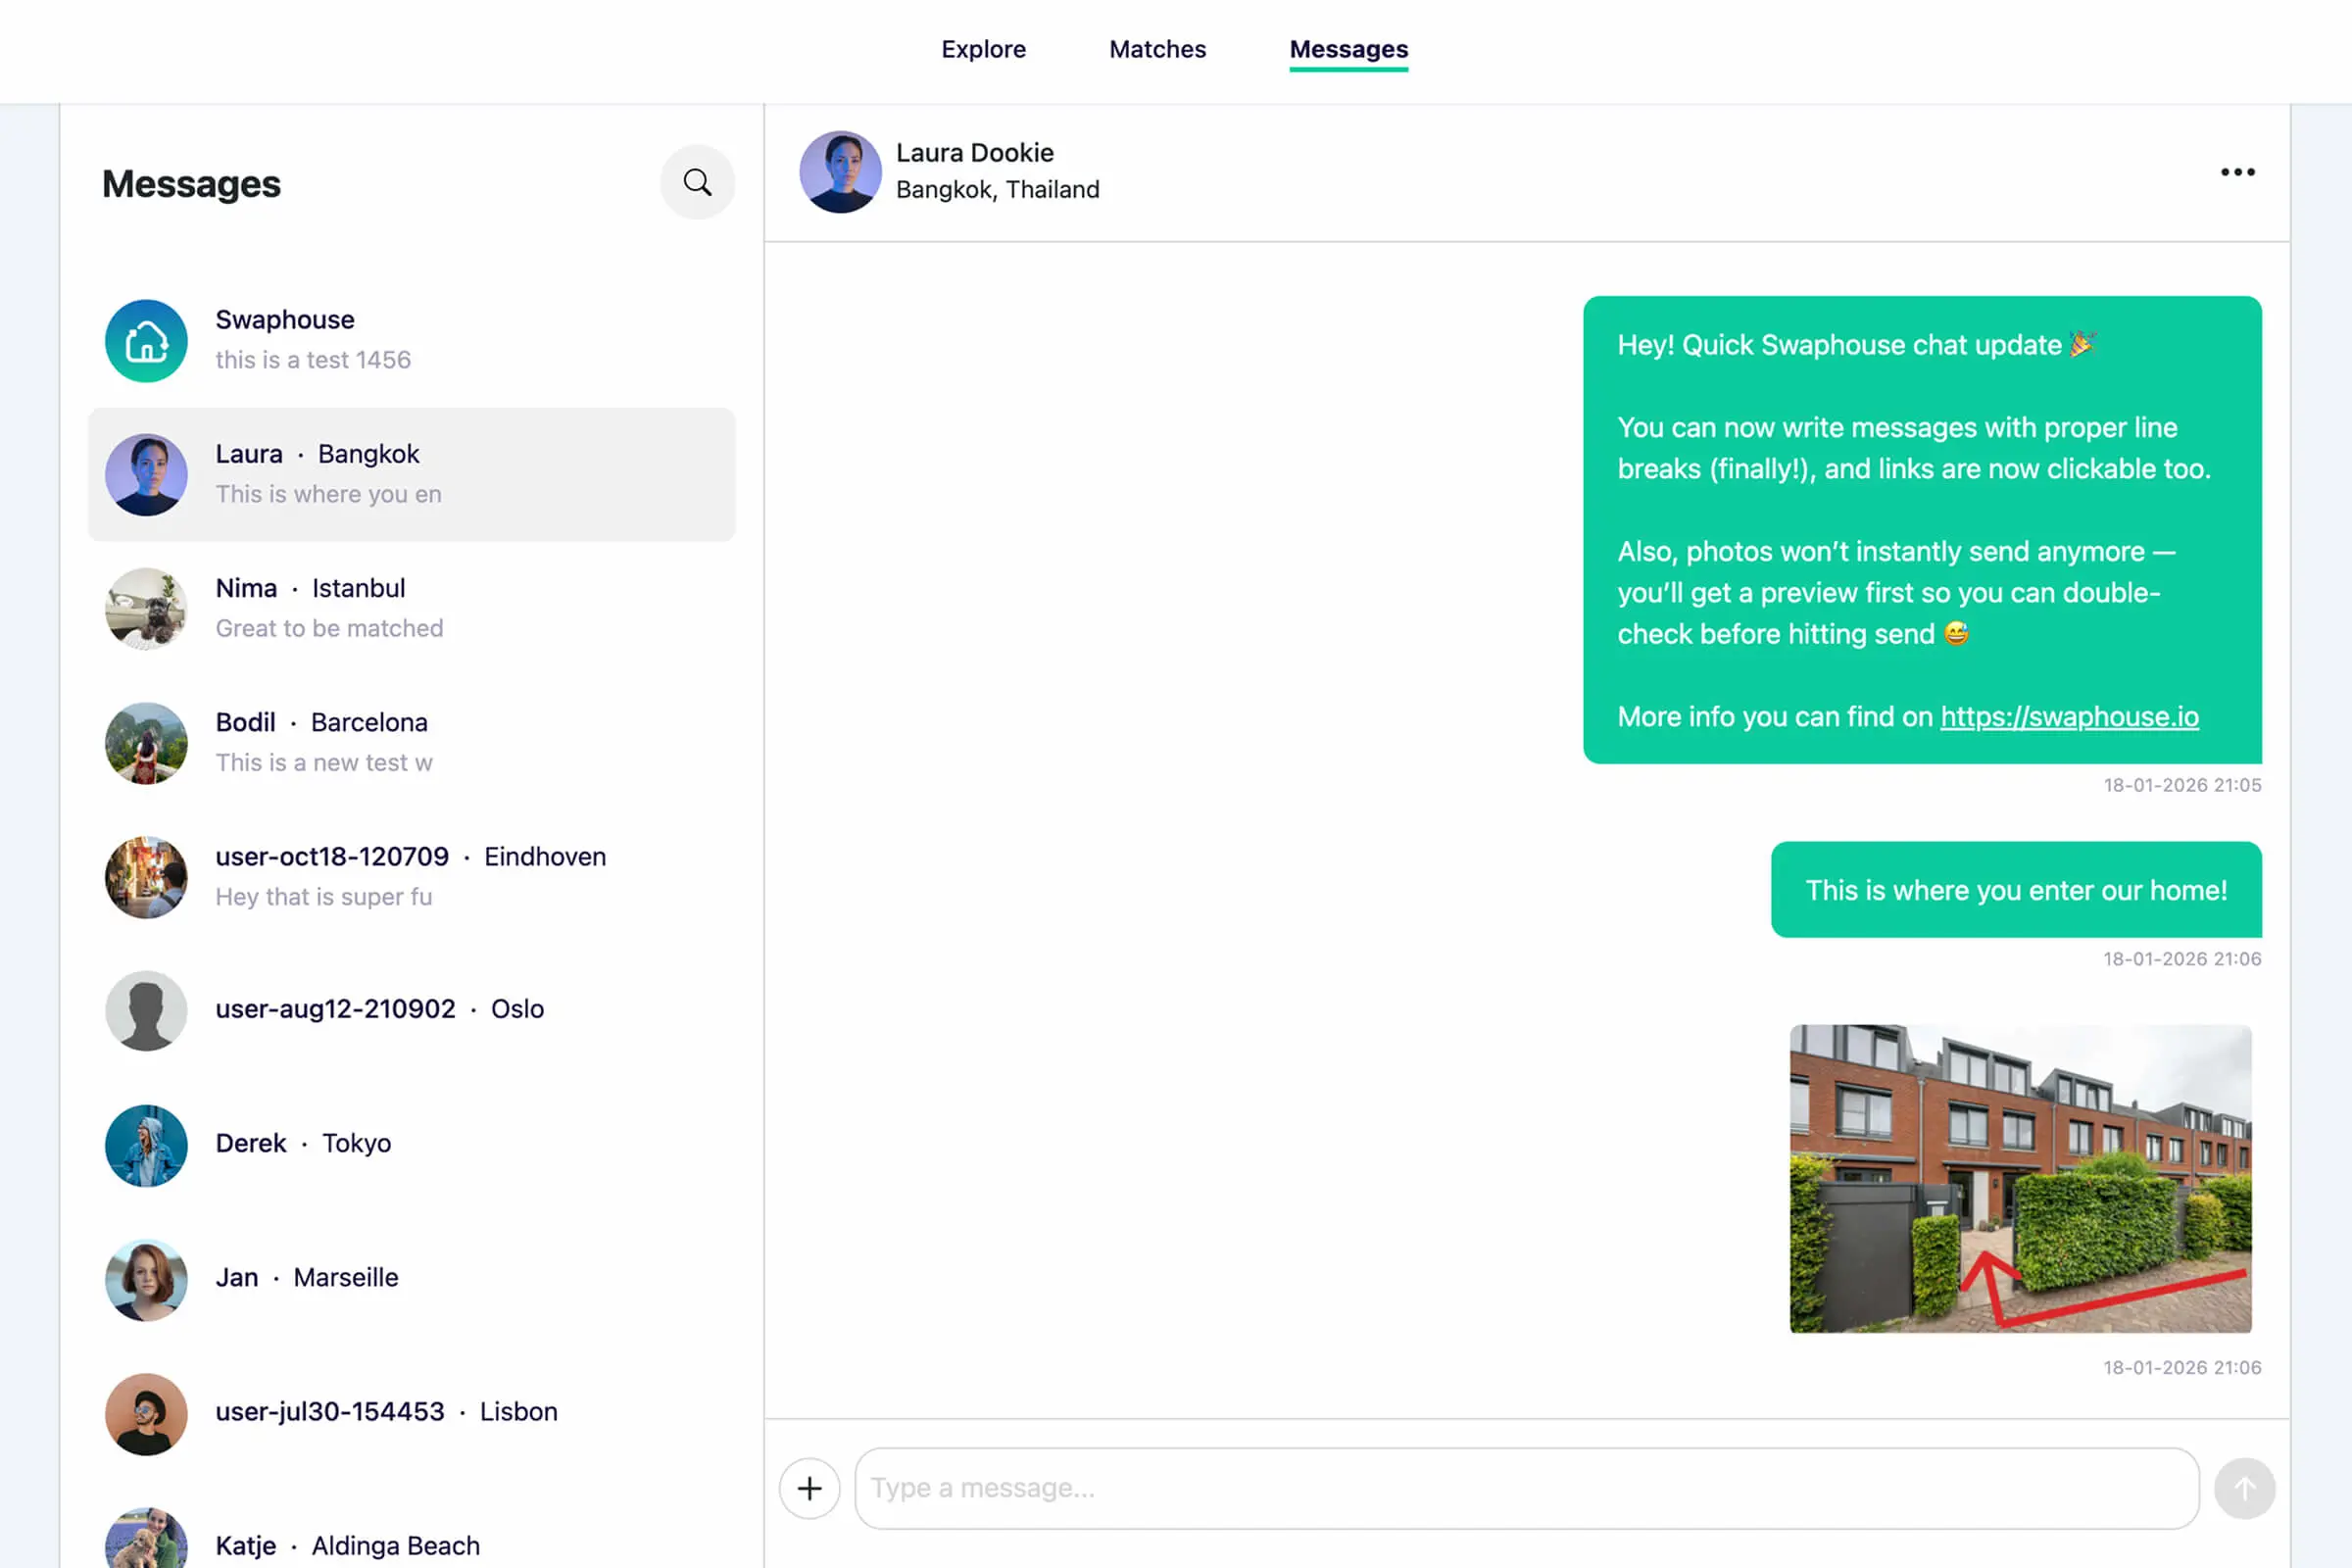Open the three-dot chat options menu
Viewport: 2352px width, 1568px height.
[2236, 172]
